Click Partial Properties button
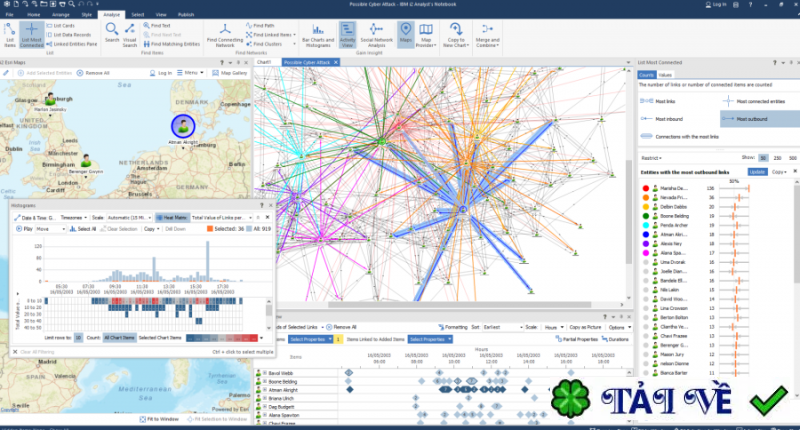The height and width of the screenshot is (430, 800). tap(576, 339)
